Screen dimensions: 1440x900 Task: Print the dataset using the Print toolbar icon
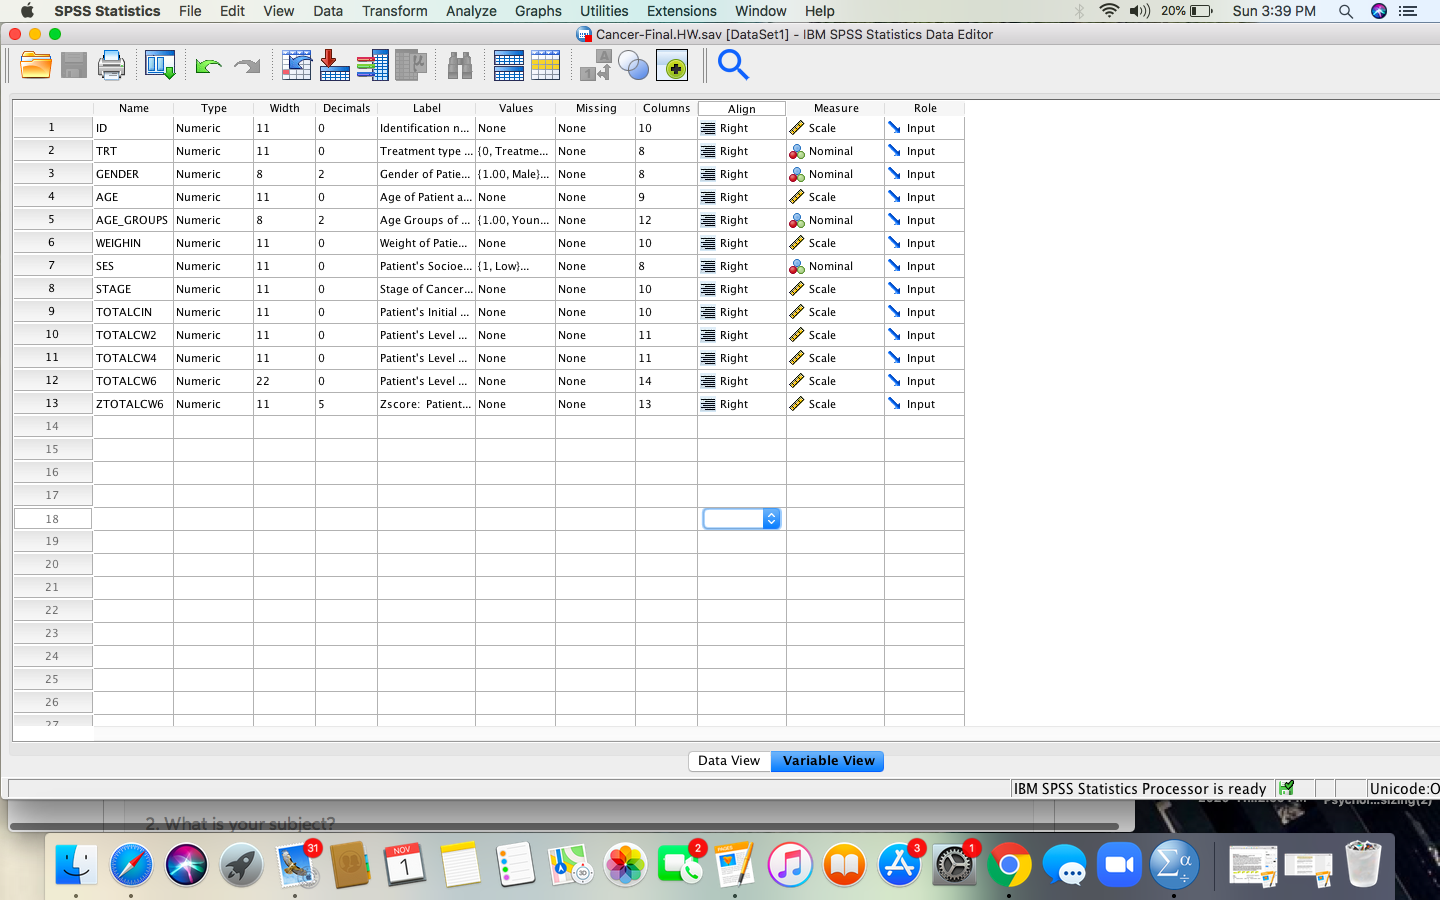click(111, 65)
